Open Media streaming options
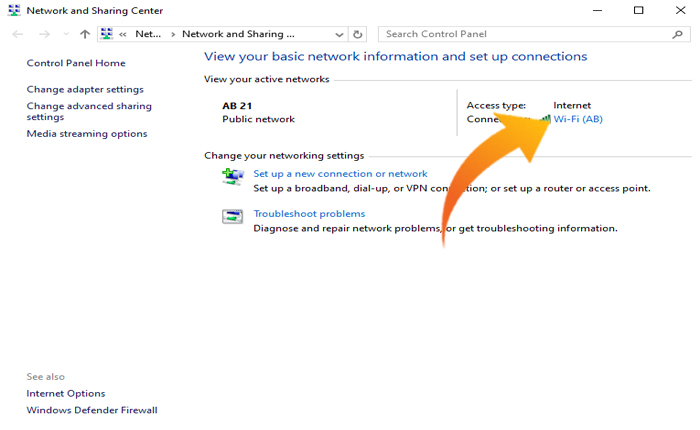This screenshot has height=430, width=700. [87, 133]
